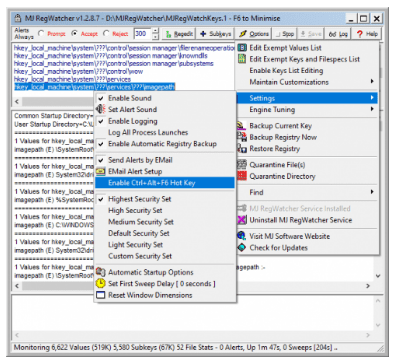
Task: Click into the 300 value field
Action: tap(143, 34)
